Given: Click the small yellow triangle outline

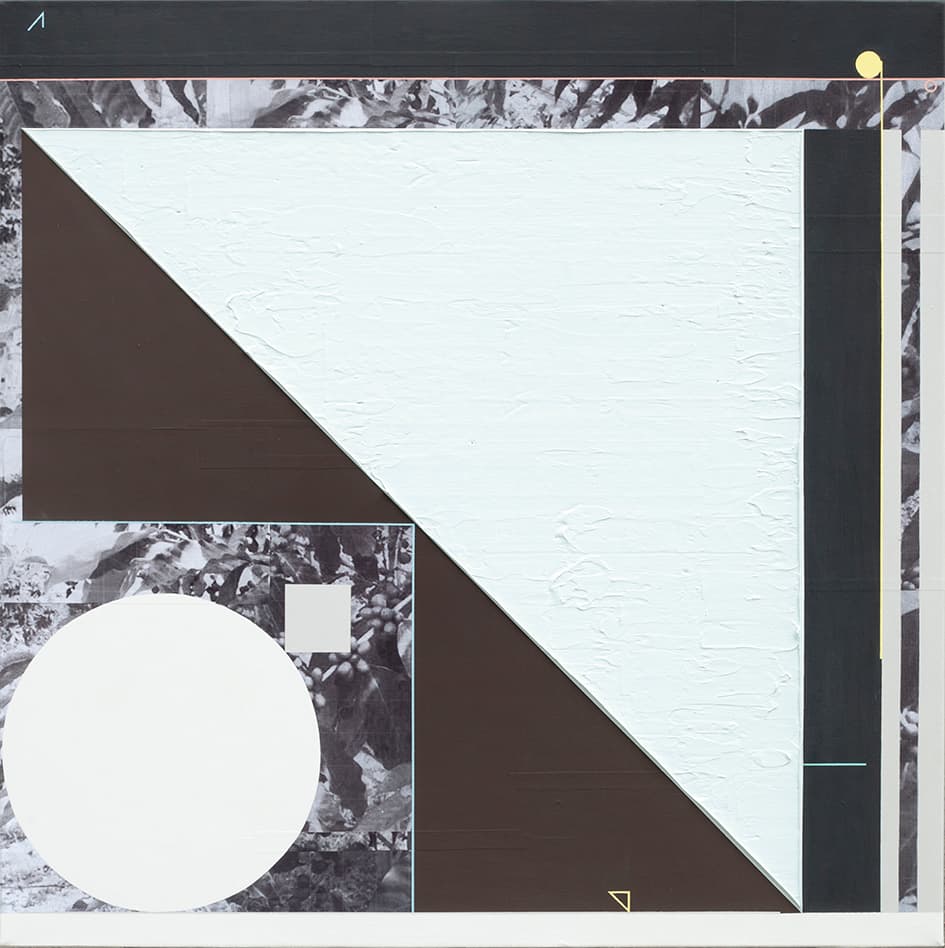Looking at the screenshot, I should (620, 900).
